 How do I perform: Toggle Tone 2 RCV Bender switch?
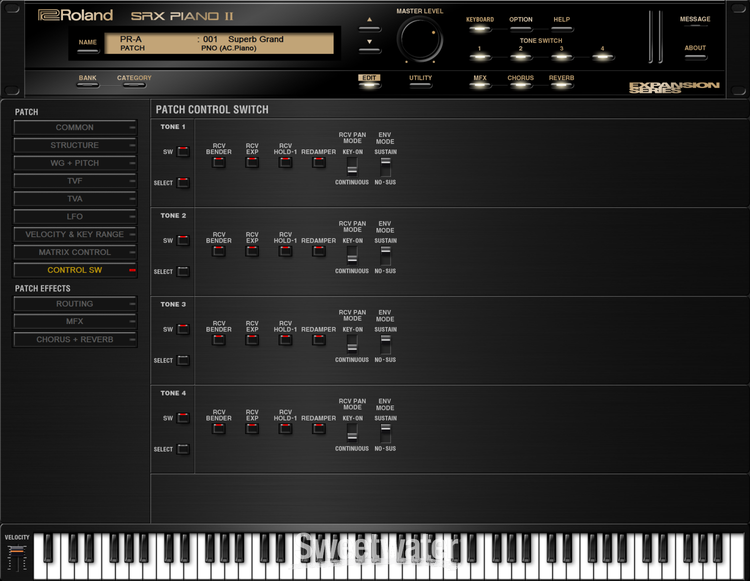pos(218,251)
